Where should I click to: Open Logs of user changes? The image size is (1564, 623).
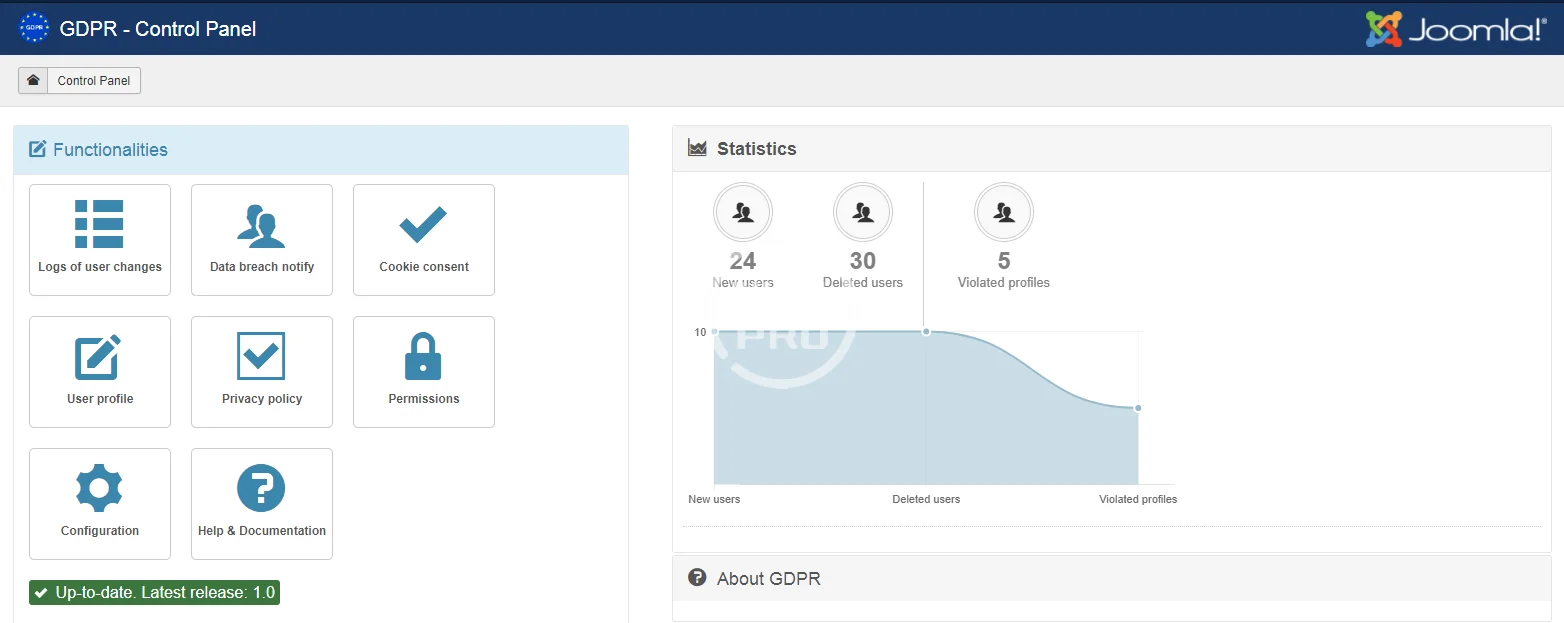100,239
